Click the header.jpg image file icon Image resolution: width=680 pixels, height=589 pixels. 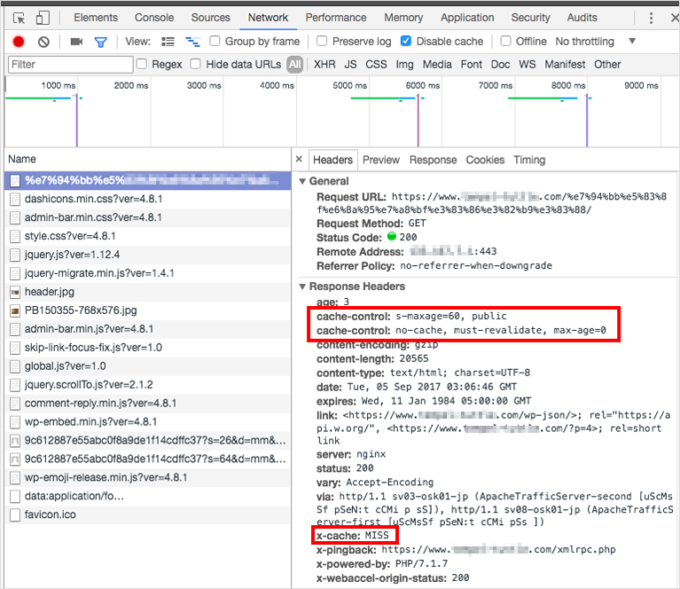pyautogui.click(x=15, y=292)
